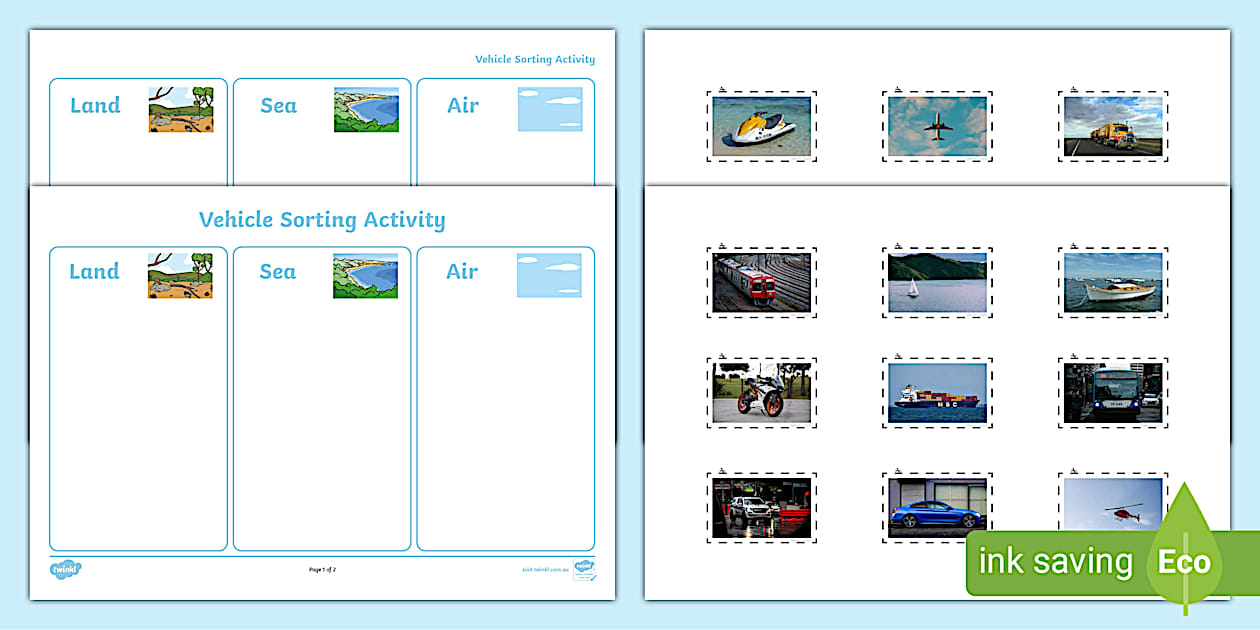Select the airplane picture card
Viewport: 1260px width, 630px height.
click(937, 126)
